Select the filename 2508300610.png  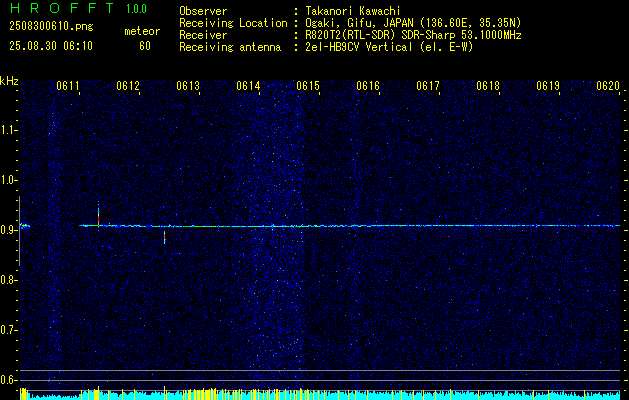[x=51, y=27]
